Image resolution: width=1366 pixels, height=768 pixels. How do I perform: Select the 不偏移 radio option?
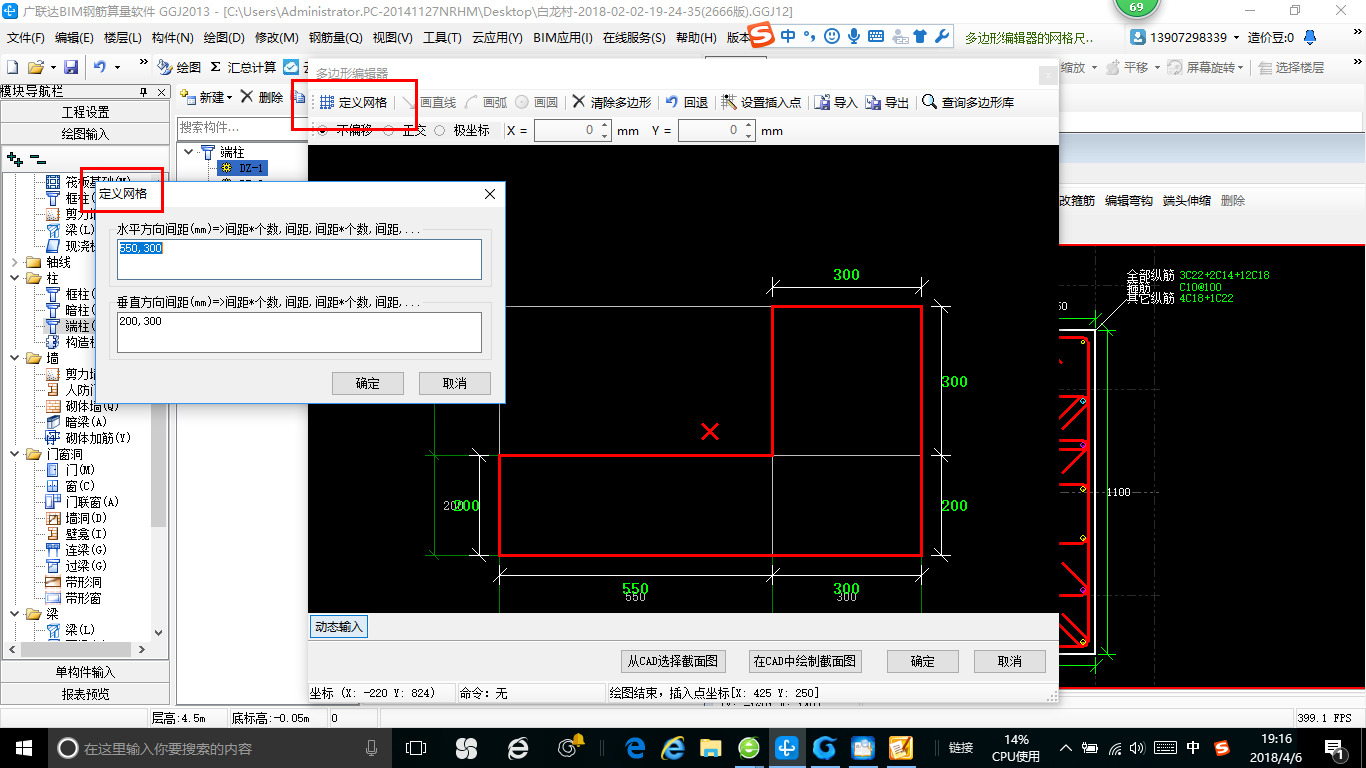[x=322, y=131]
